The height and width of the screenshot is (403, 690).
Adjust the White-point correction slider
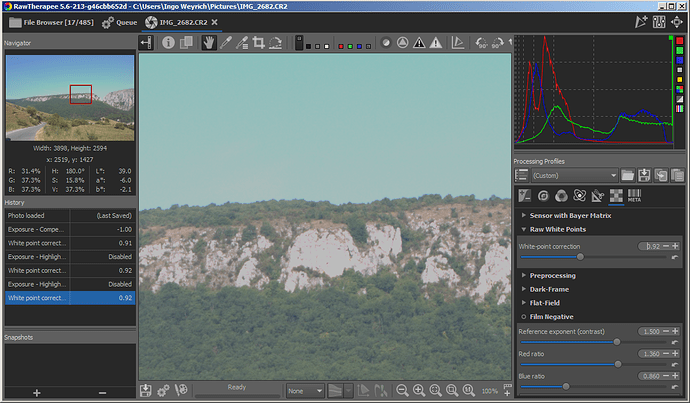581,257
